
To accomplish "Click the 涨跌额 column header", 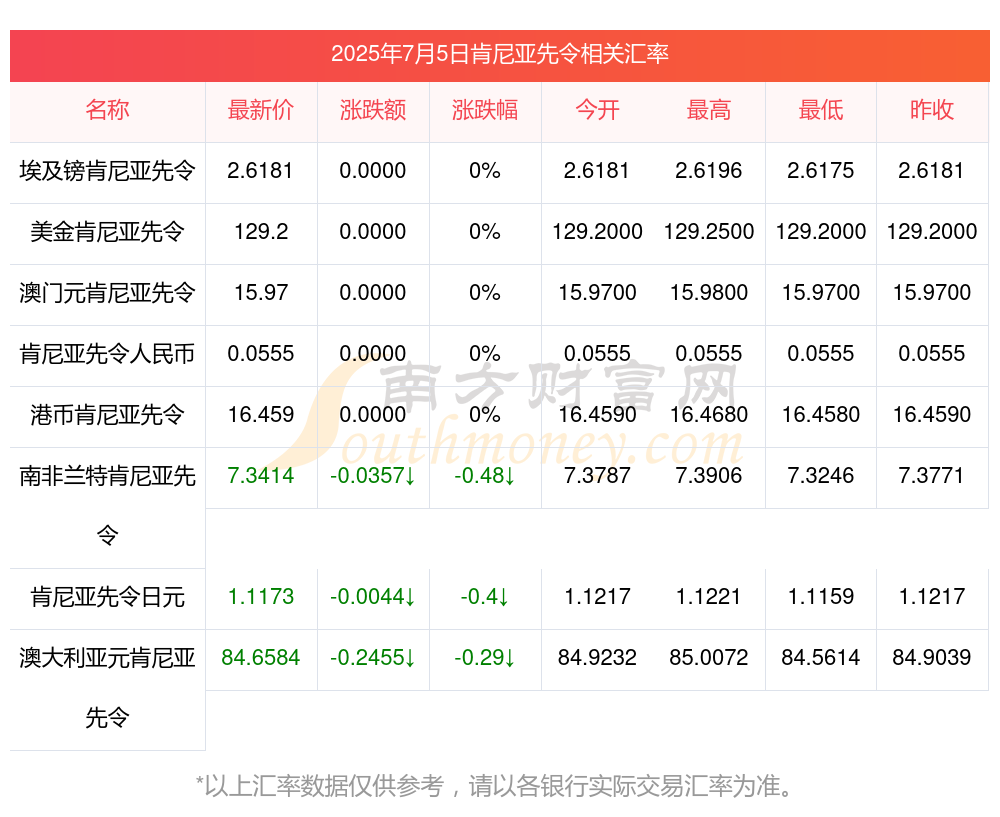I will tap(373, 110).
